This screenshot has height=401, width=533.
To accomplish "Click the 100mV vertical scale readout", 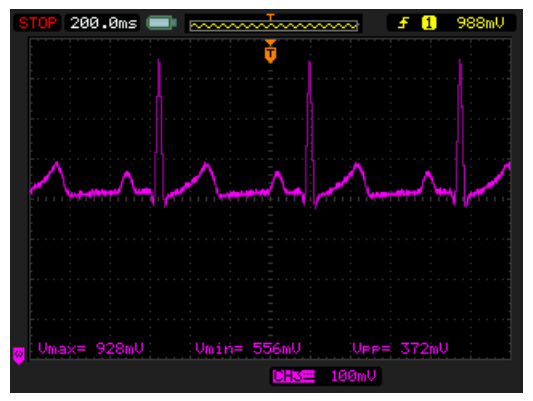I will coord(353,376).
